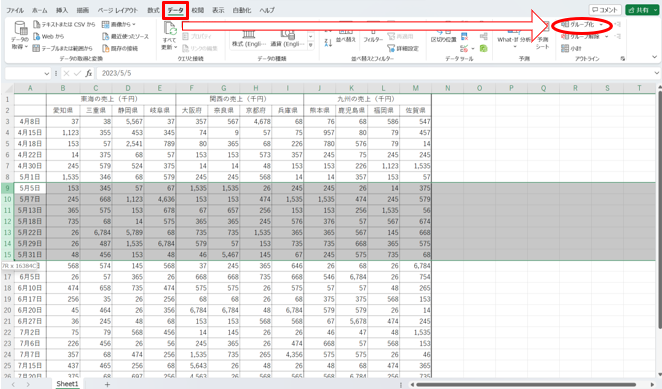Click the 九州の売上（千円）header cell
The image size is (662, 389).
[x=367, y=99]
